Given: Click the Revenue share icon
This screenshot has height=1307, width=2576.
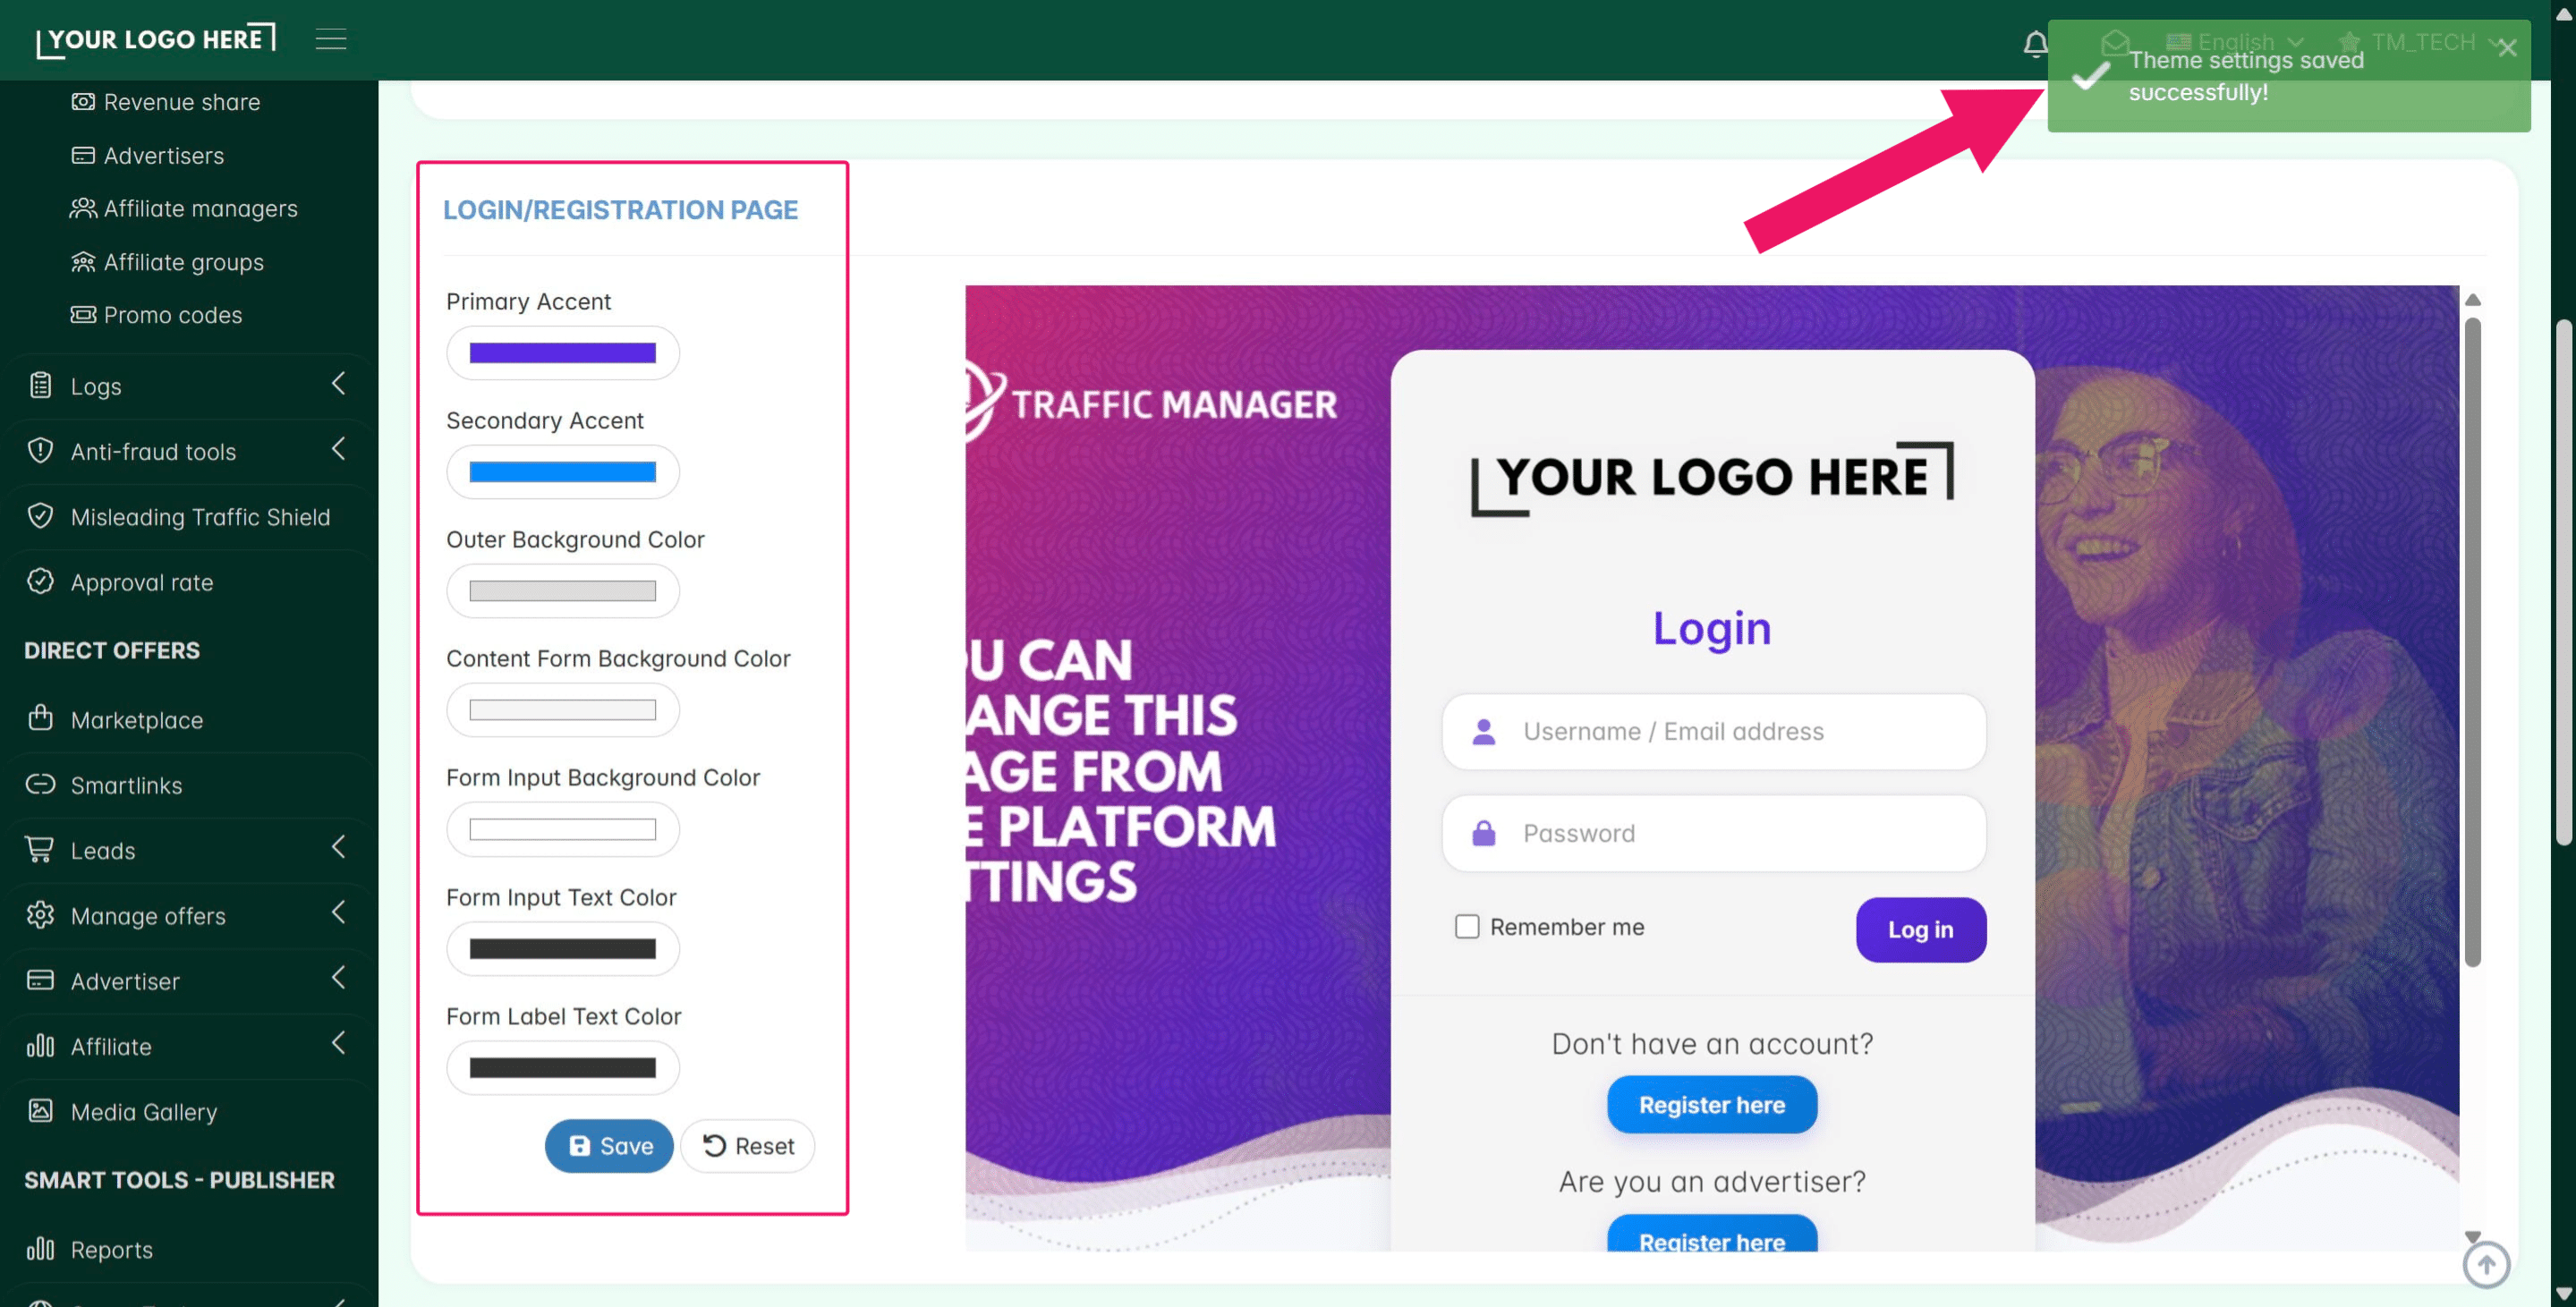Looking at the screenshot, I should pyautogui.click(x=83, y=102).
